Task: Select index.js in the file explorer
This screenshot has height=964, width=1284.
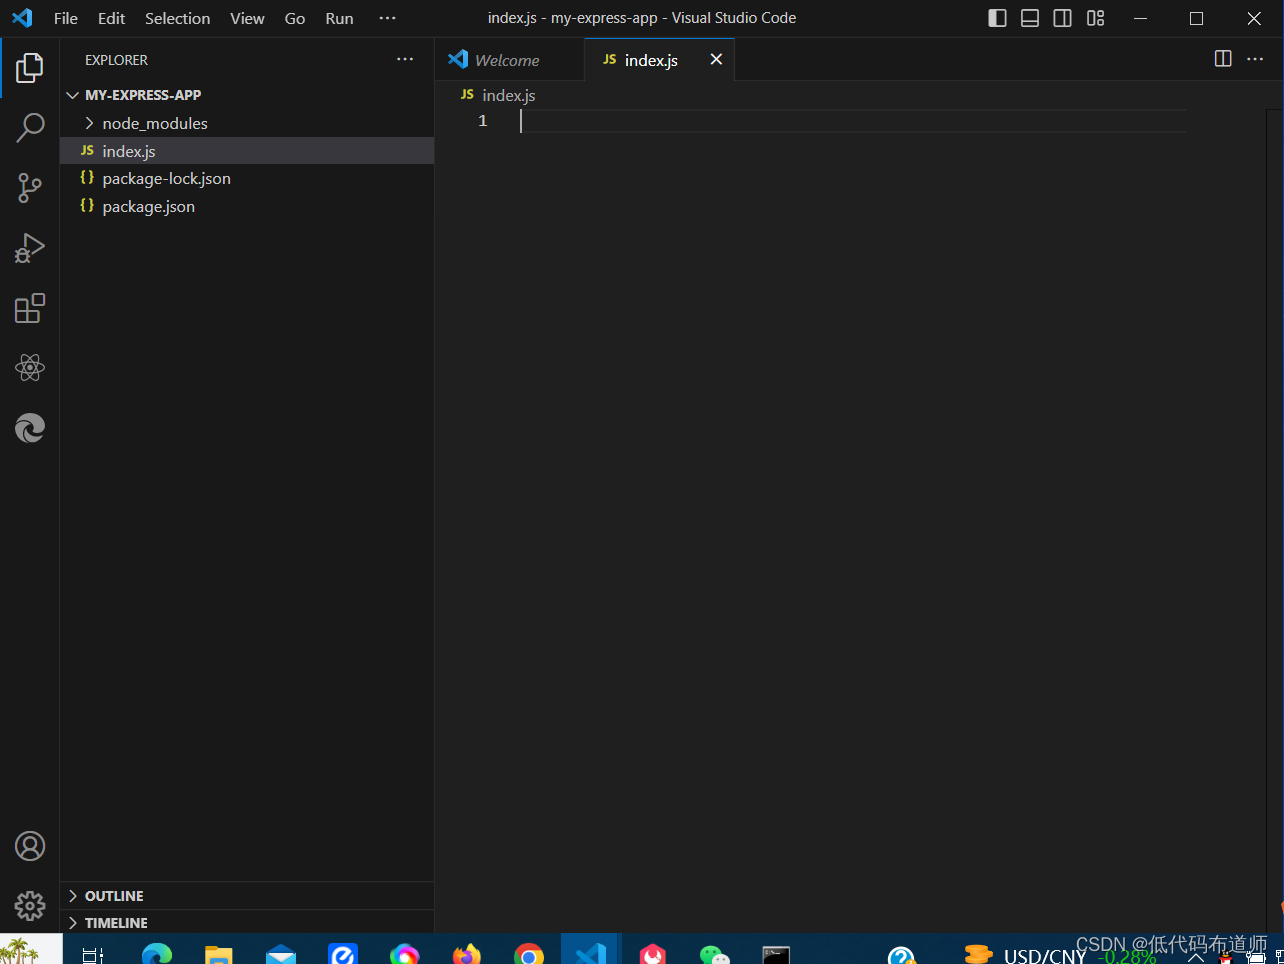Action: coord(247,151)
